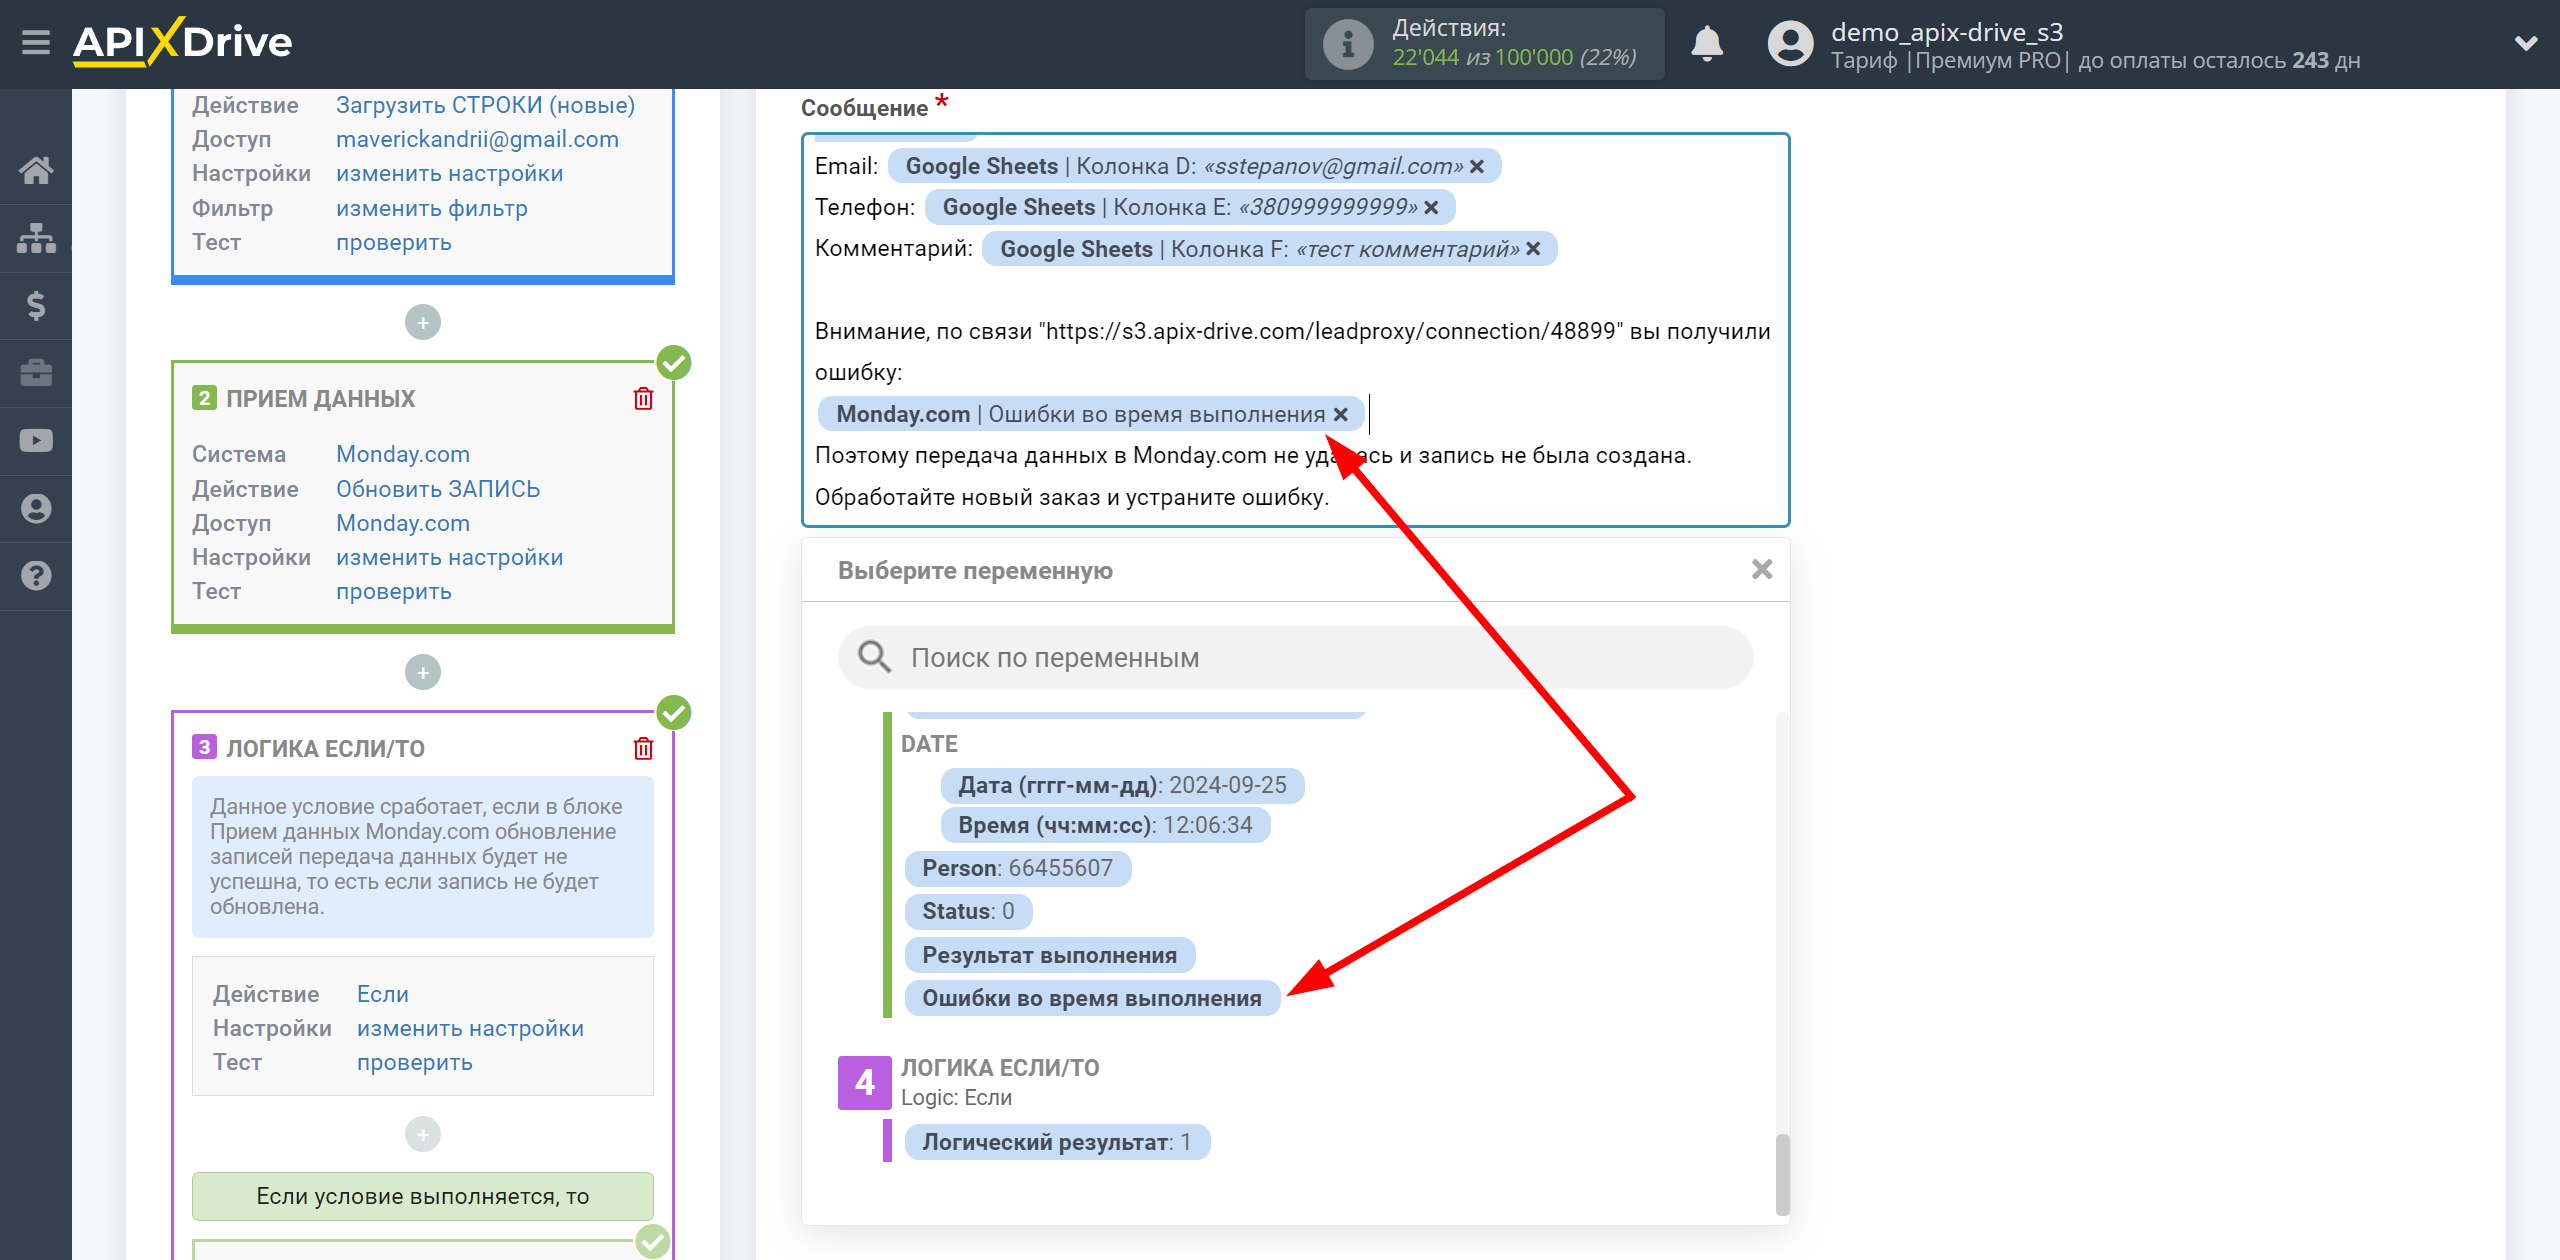The width and height of the screenshot is (2560, 1260).
Task: Go to Home in sidebar
Action: pos(36,170)
